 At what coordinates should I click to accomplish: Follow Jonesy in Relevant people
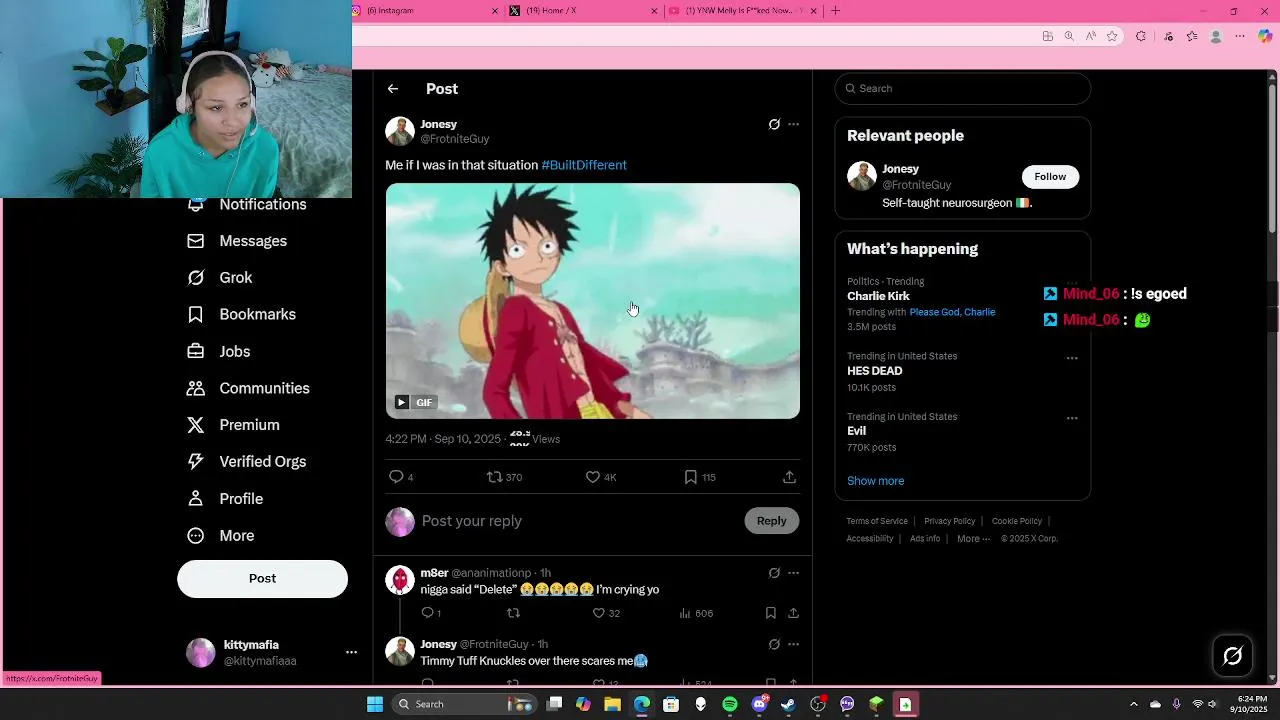(x=1050, y=177)
